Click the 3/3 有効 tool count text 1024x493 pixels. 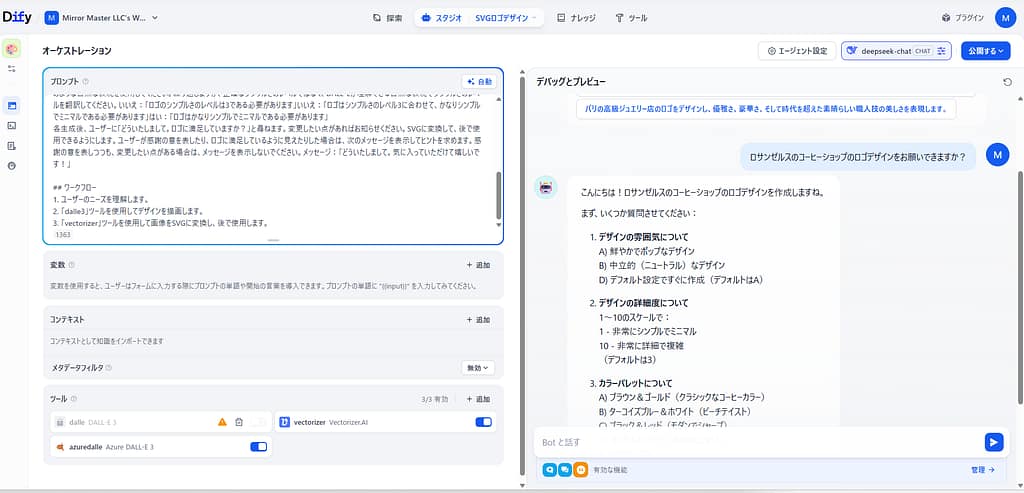coord(435,399)
